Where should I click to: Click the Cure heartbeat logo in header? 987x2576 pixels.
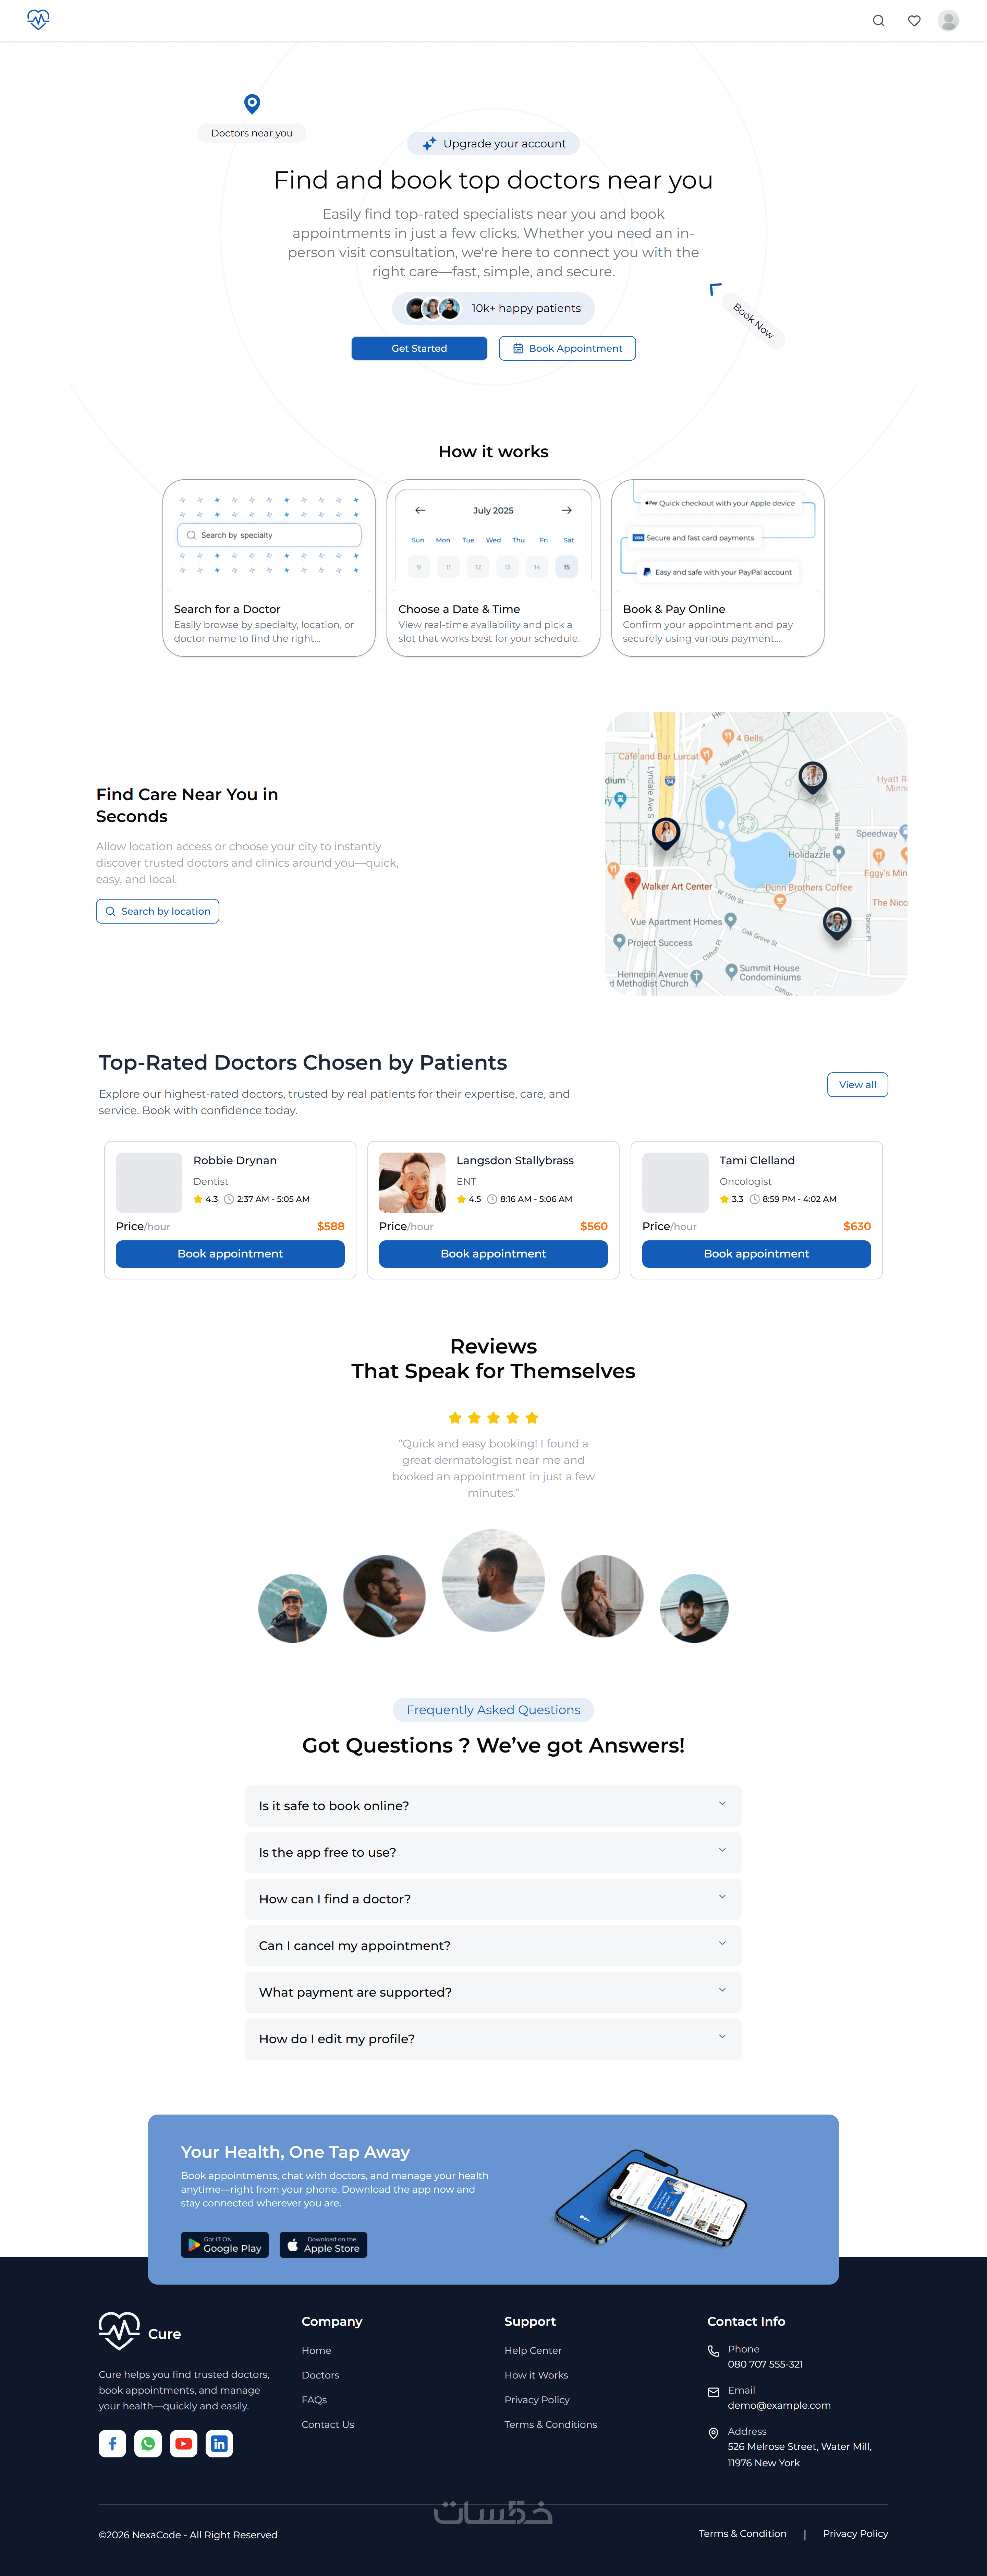click(x=38, y=20)
